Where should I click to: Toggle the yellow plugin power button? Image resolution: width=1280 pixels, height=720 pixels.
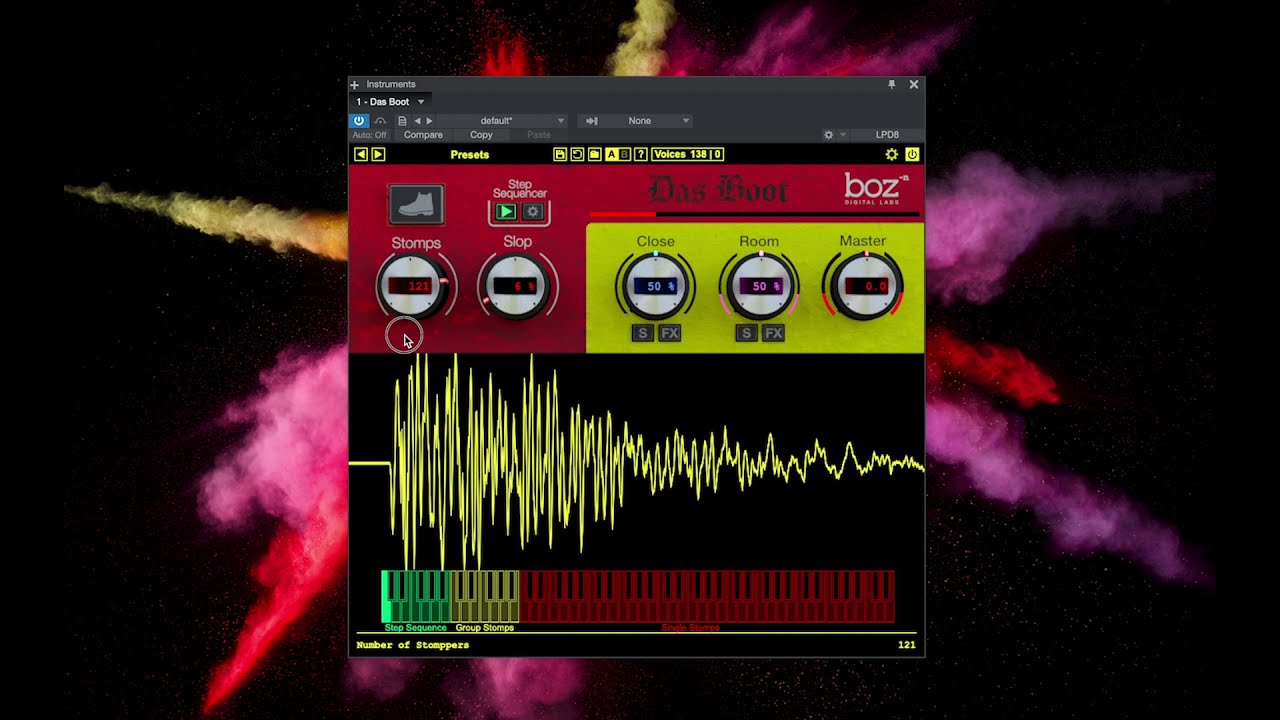[x=912, y=154]
